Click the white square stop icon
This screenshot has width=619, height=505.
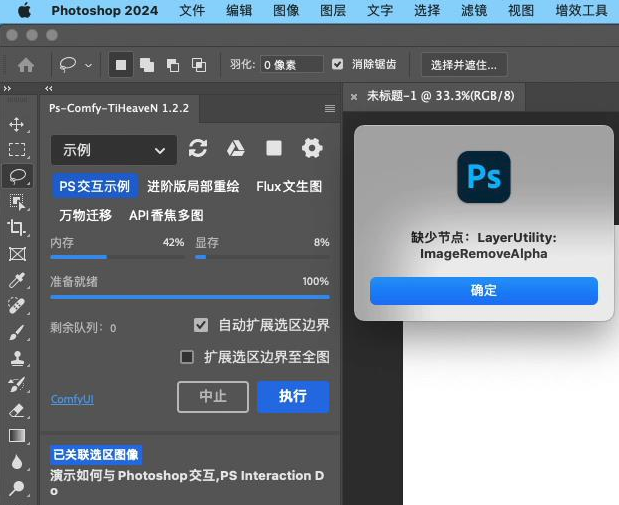(x=274, y=148)
